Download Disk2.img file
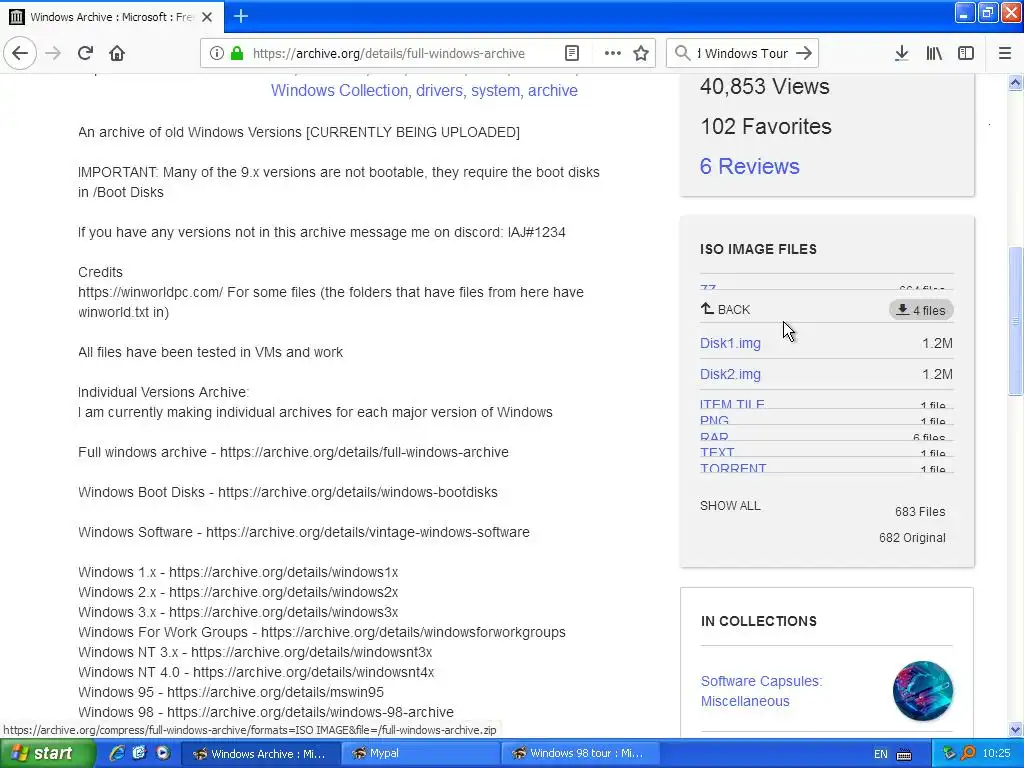This screenshot has height=768, width=1024. tap(730, 374)
